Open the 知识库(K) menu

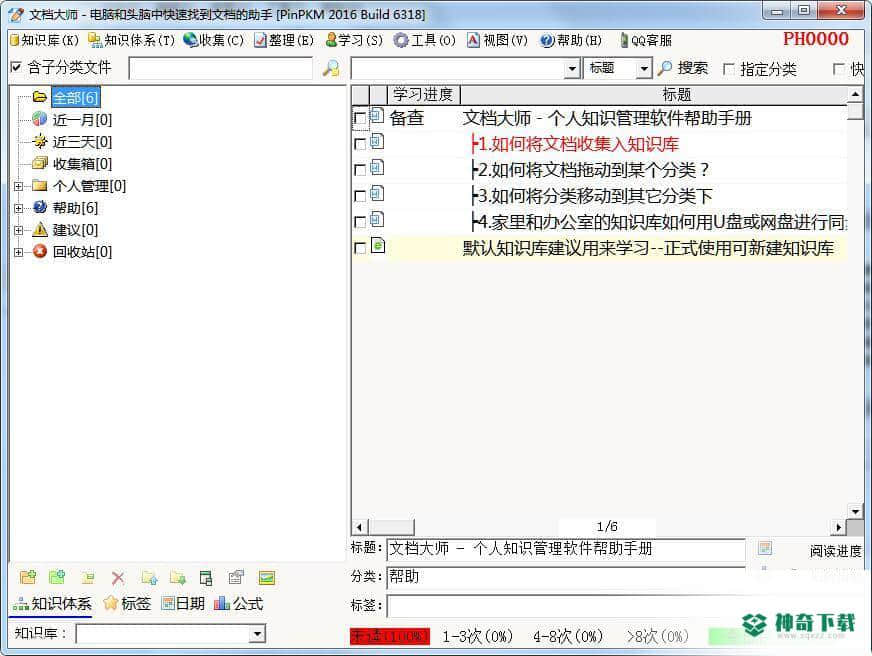44,40
